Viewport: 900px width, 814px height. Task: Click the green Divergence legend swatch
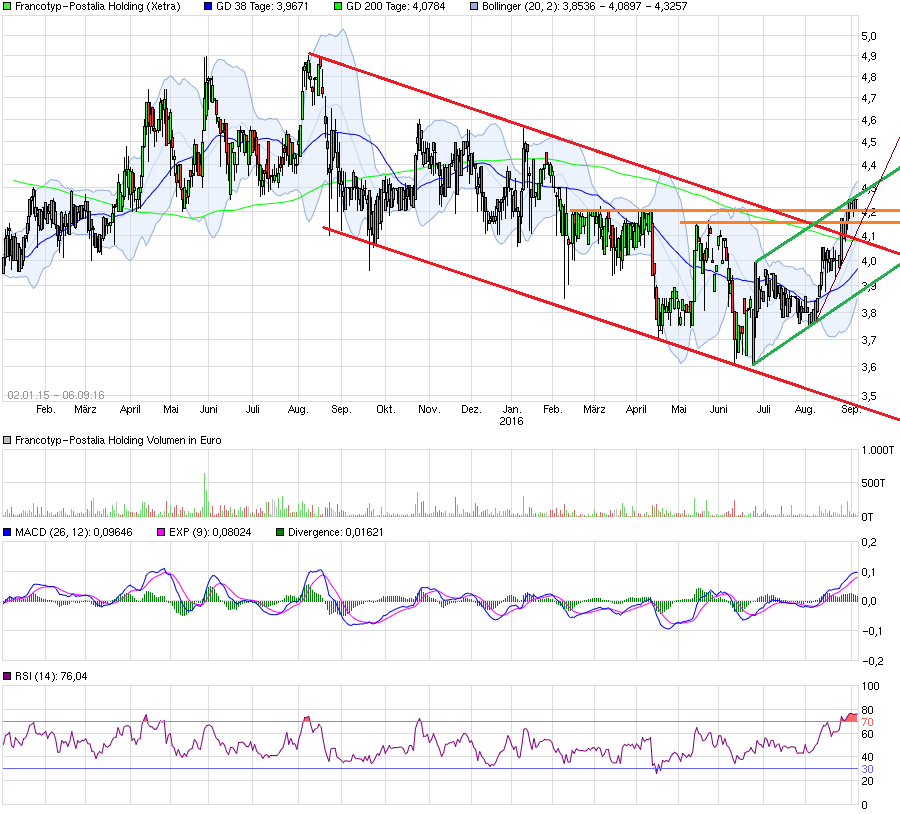point(280,532)
